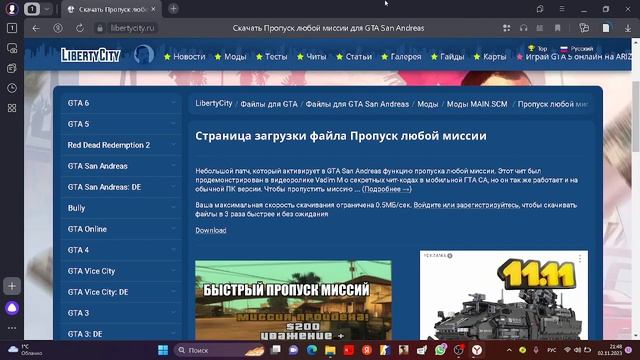This screenshot has height=360, width=640.
Task: Open the Карты menu item
Action: click(x=490, y=57)
